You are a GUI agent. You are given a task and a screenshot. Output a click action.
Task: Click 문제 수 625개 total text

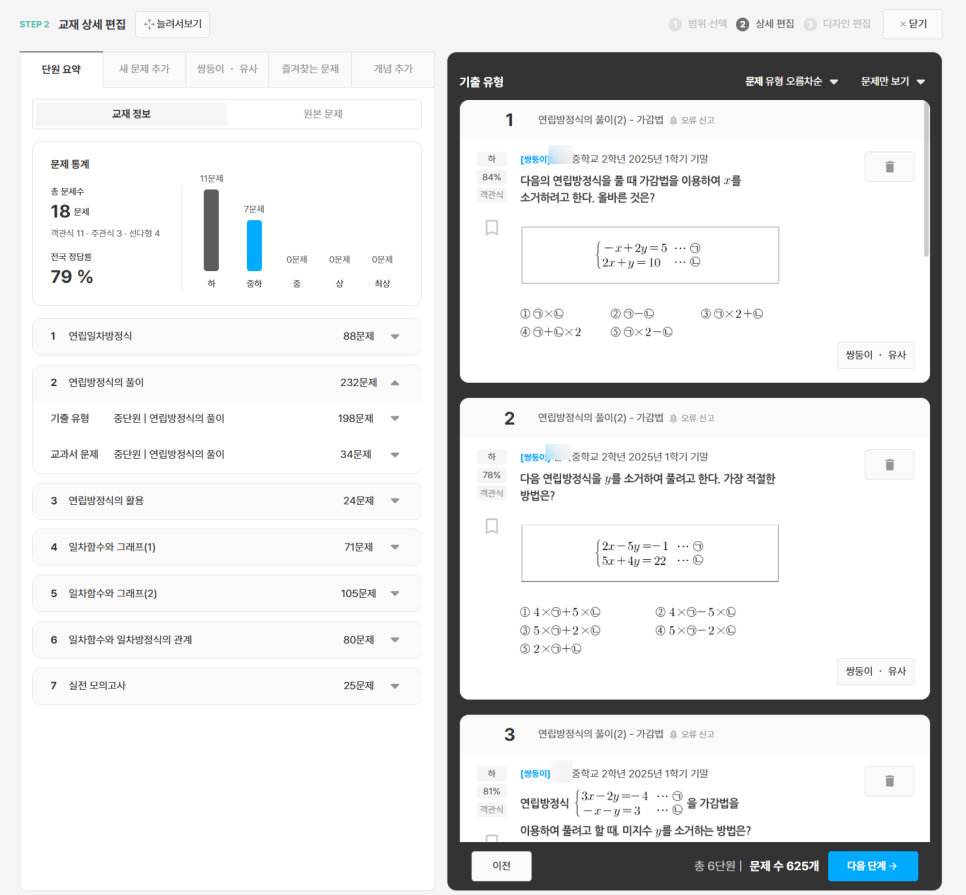coord(784,865)
